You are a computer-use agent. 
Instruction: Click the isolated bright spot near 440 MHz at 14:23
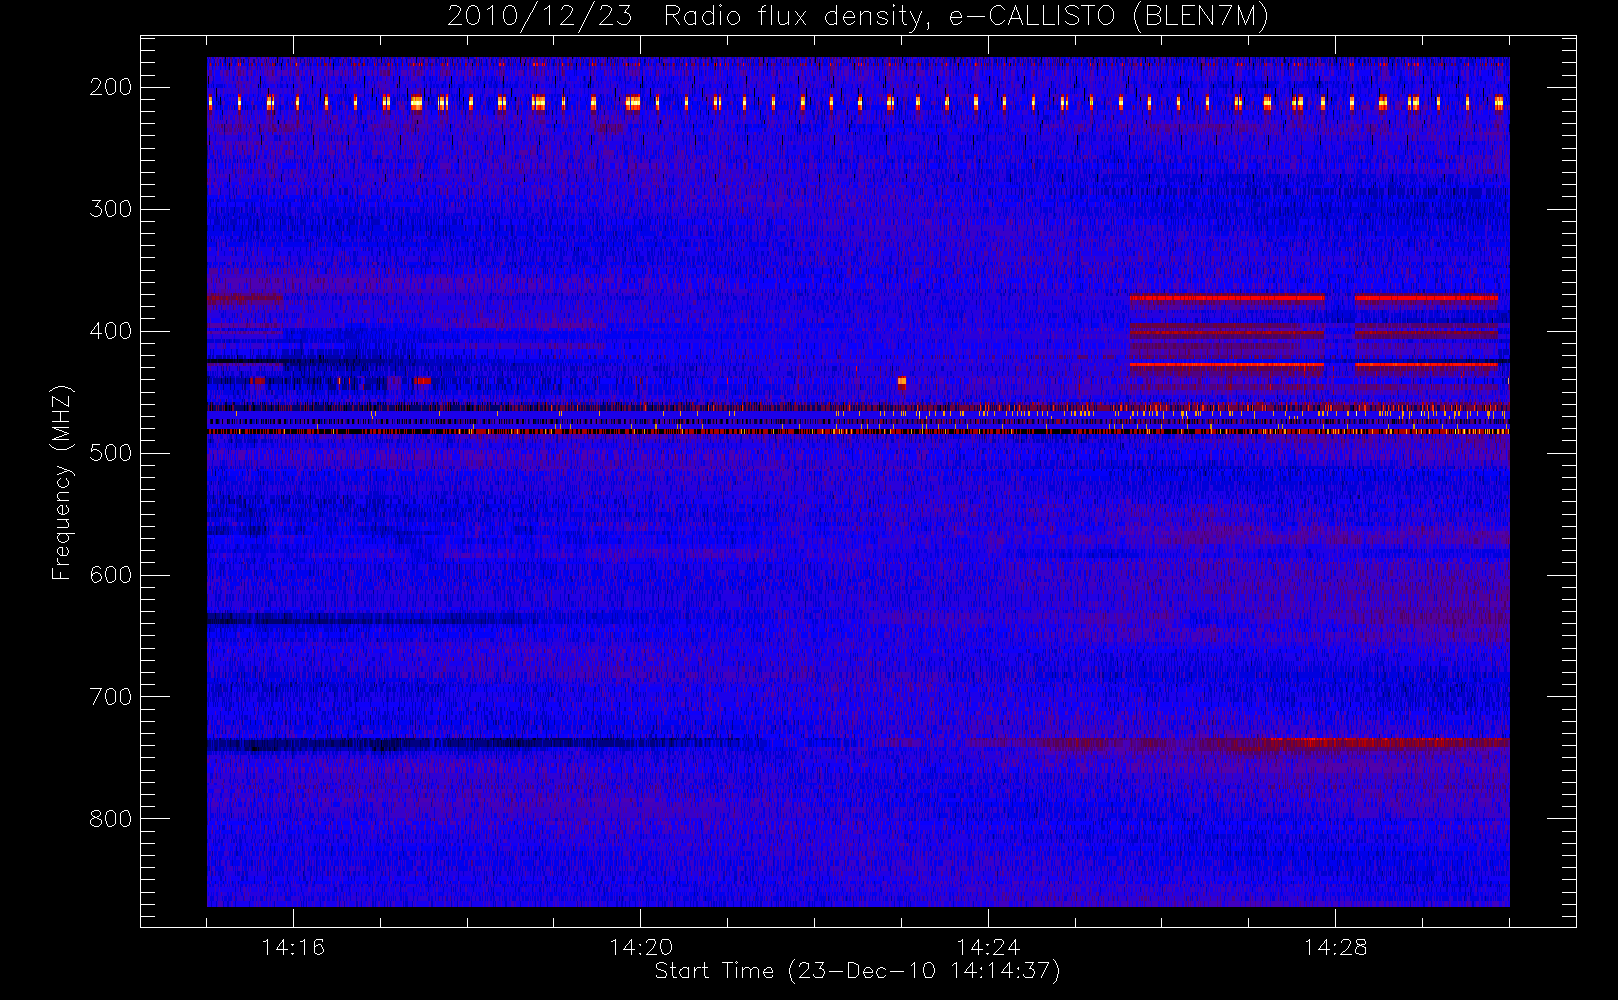click(x=902, y=381)
